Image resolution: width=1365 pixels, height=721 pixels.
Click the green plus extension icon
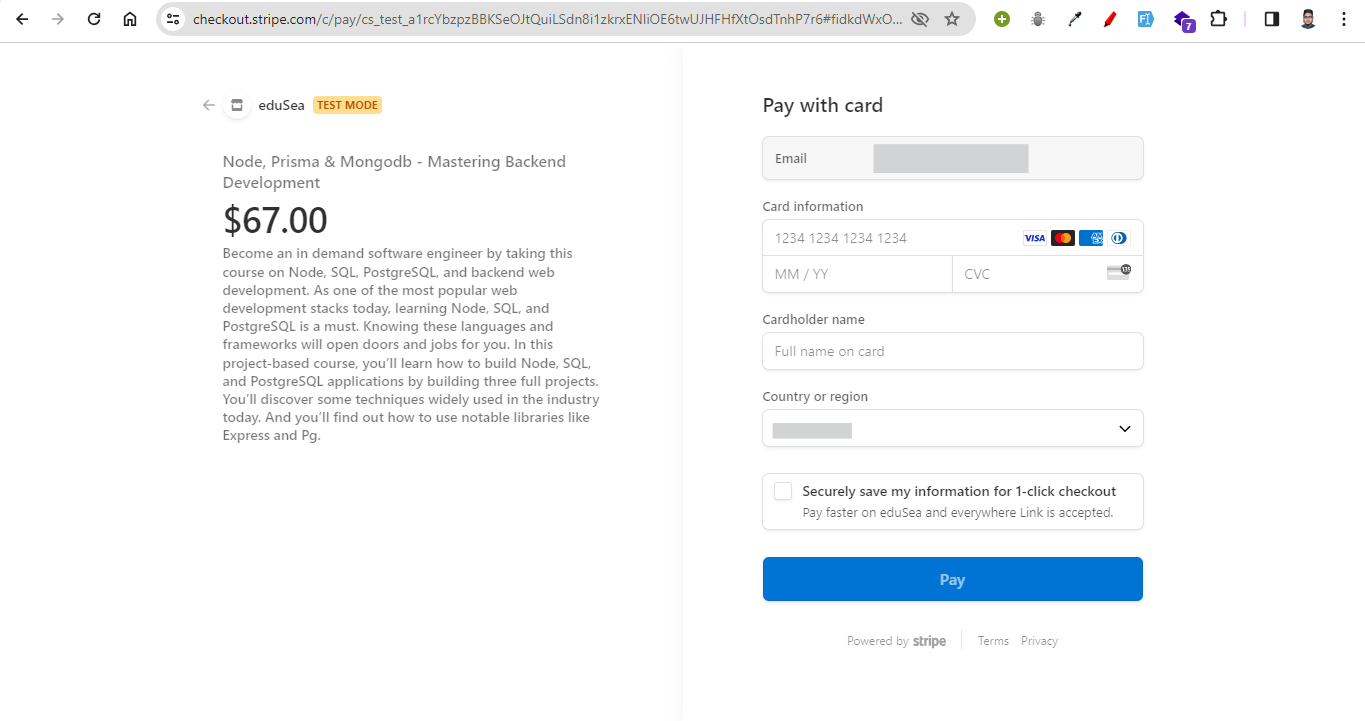pos(1002,19)
